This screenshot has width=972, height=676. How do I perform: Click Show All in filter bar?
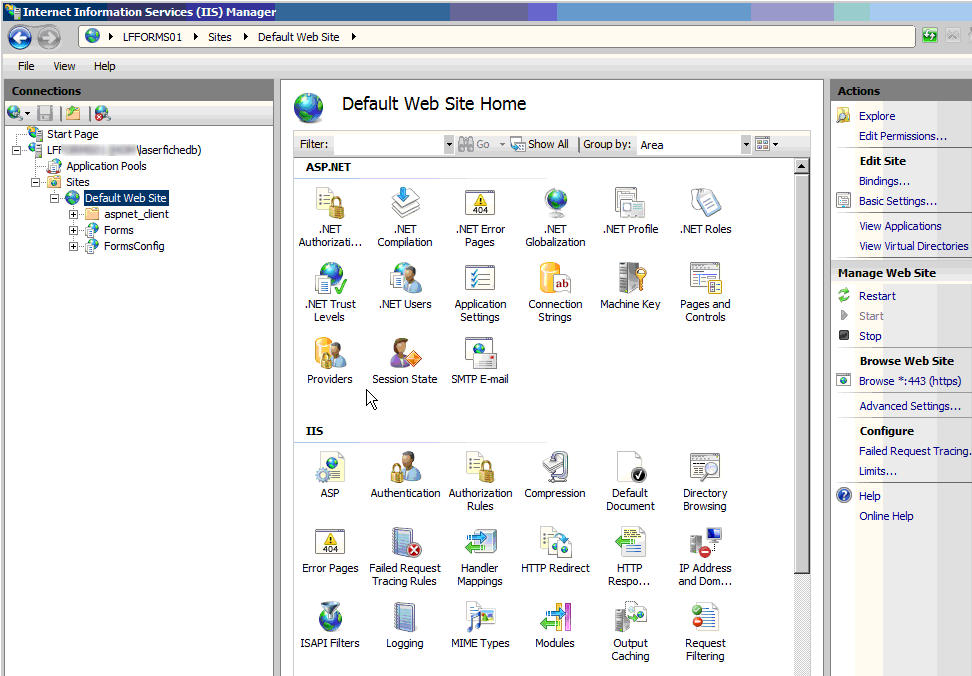click(539, 144)
